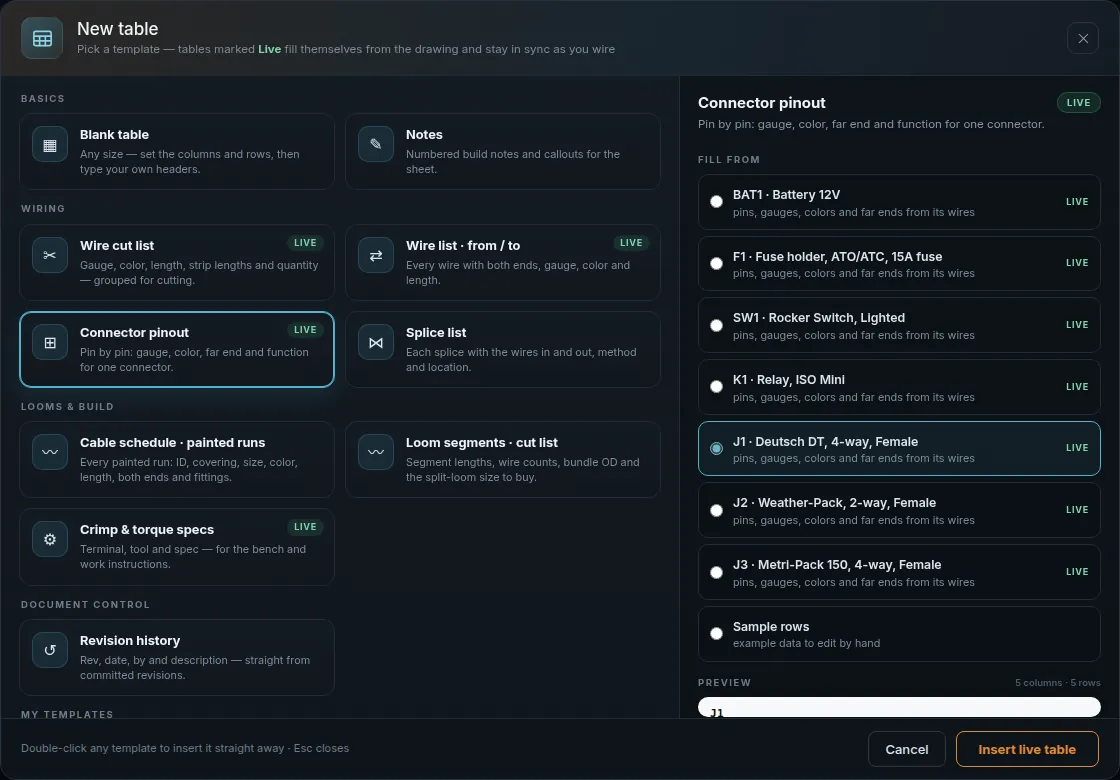Image resolution: width=1120 pixels, height=780 pixels.
Task: Select the J3 Metri-Pack 150 radio button
Action: (716, 573)
